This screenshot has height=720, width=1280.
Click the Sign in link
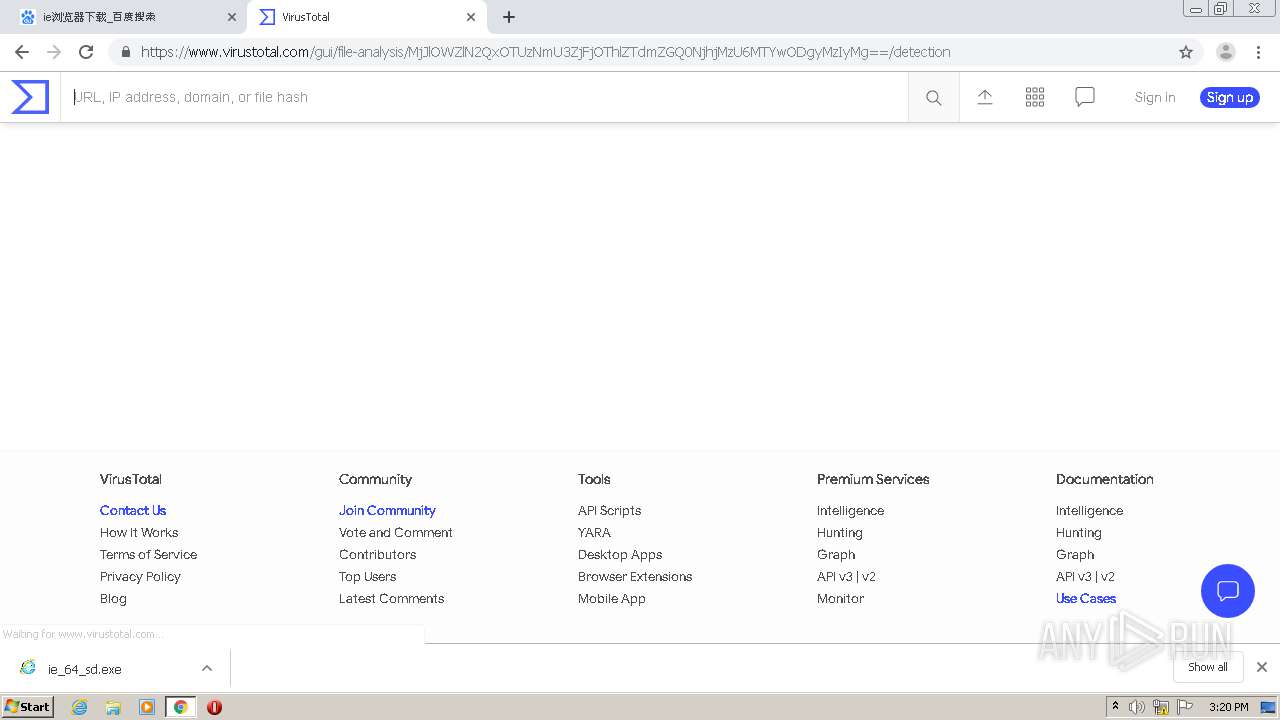(1155, 97)
